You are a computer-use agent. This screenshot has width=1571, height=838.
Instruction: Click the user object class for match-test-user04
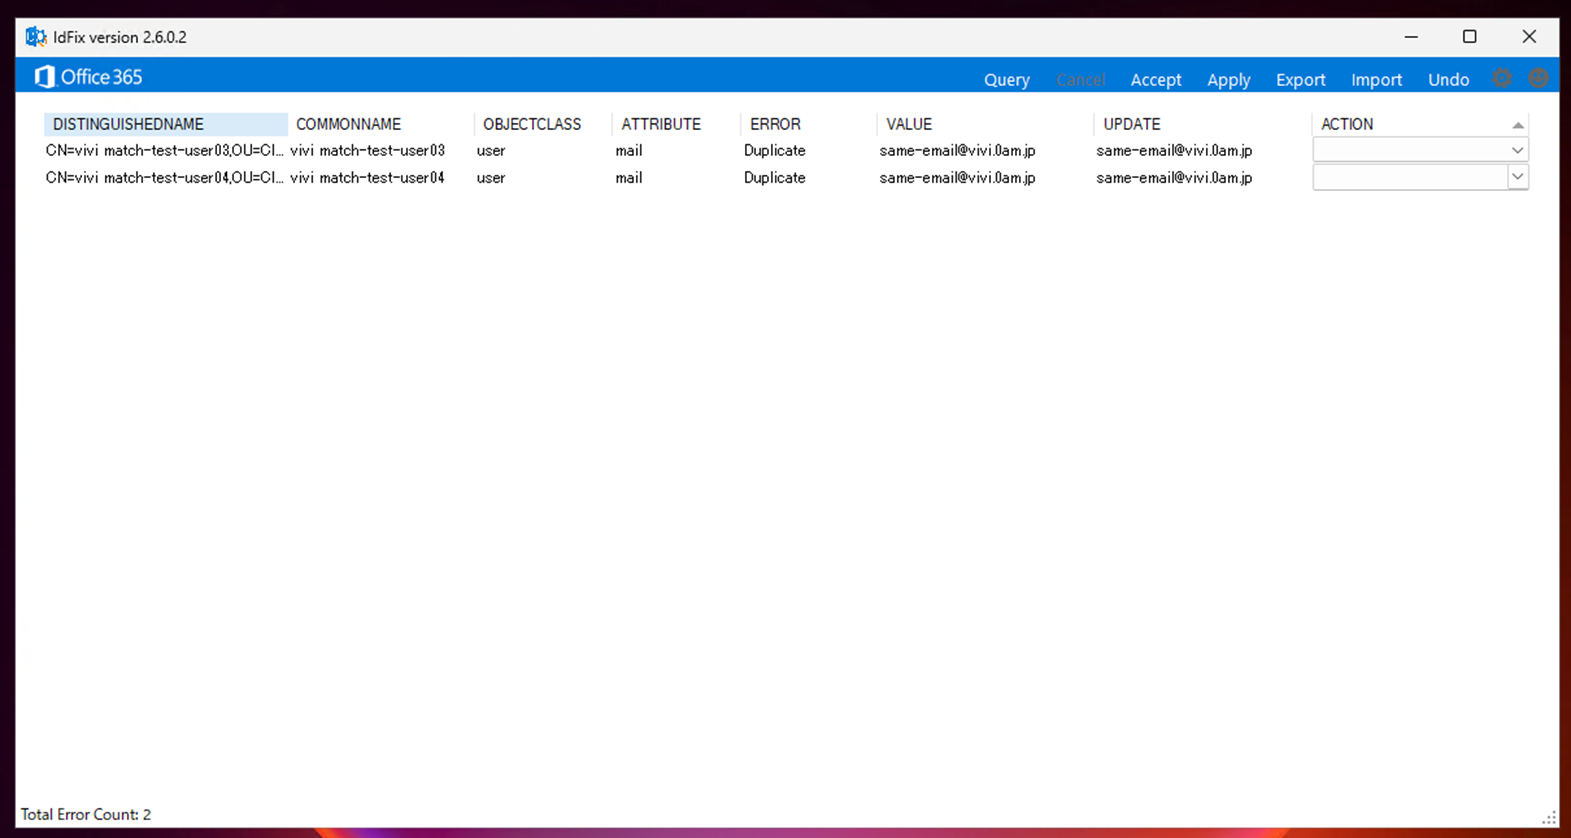[x=491, y=177]
